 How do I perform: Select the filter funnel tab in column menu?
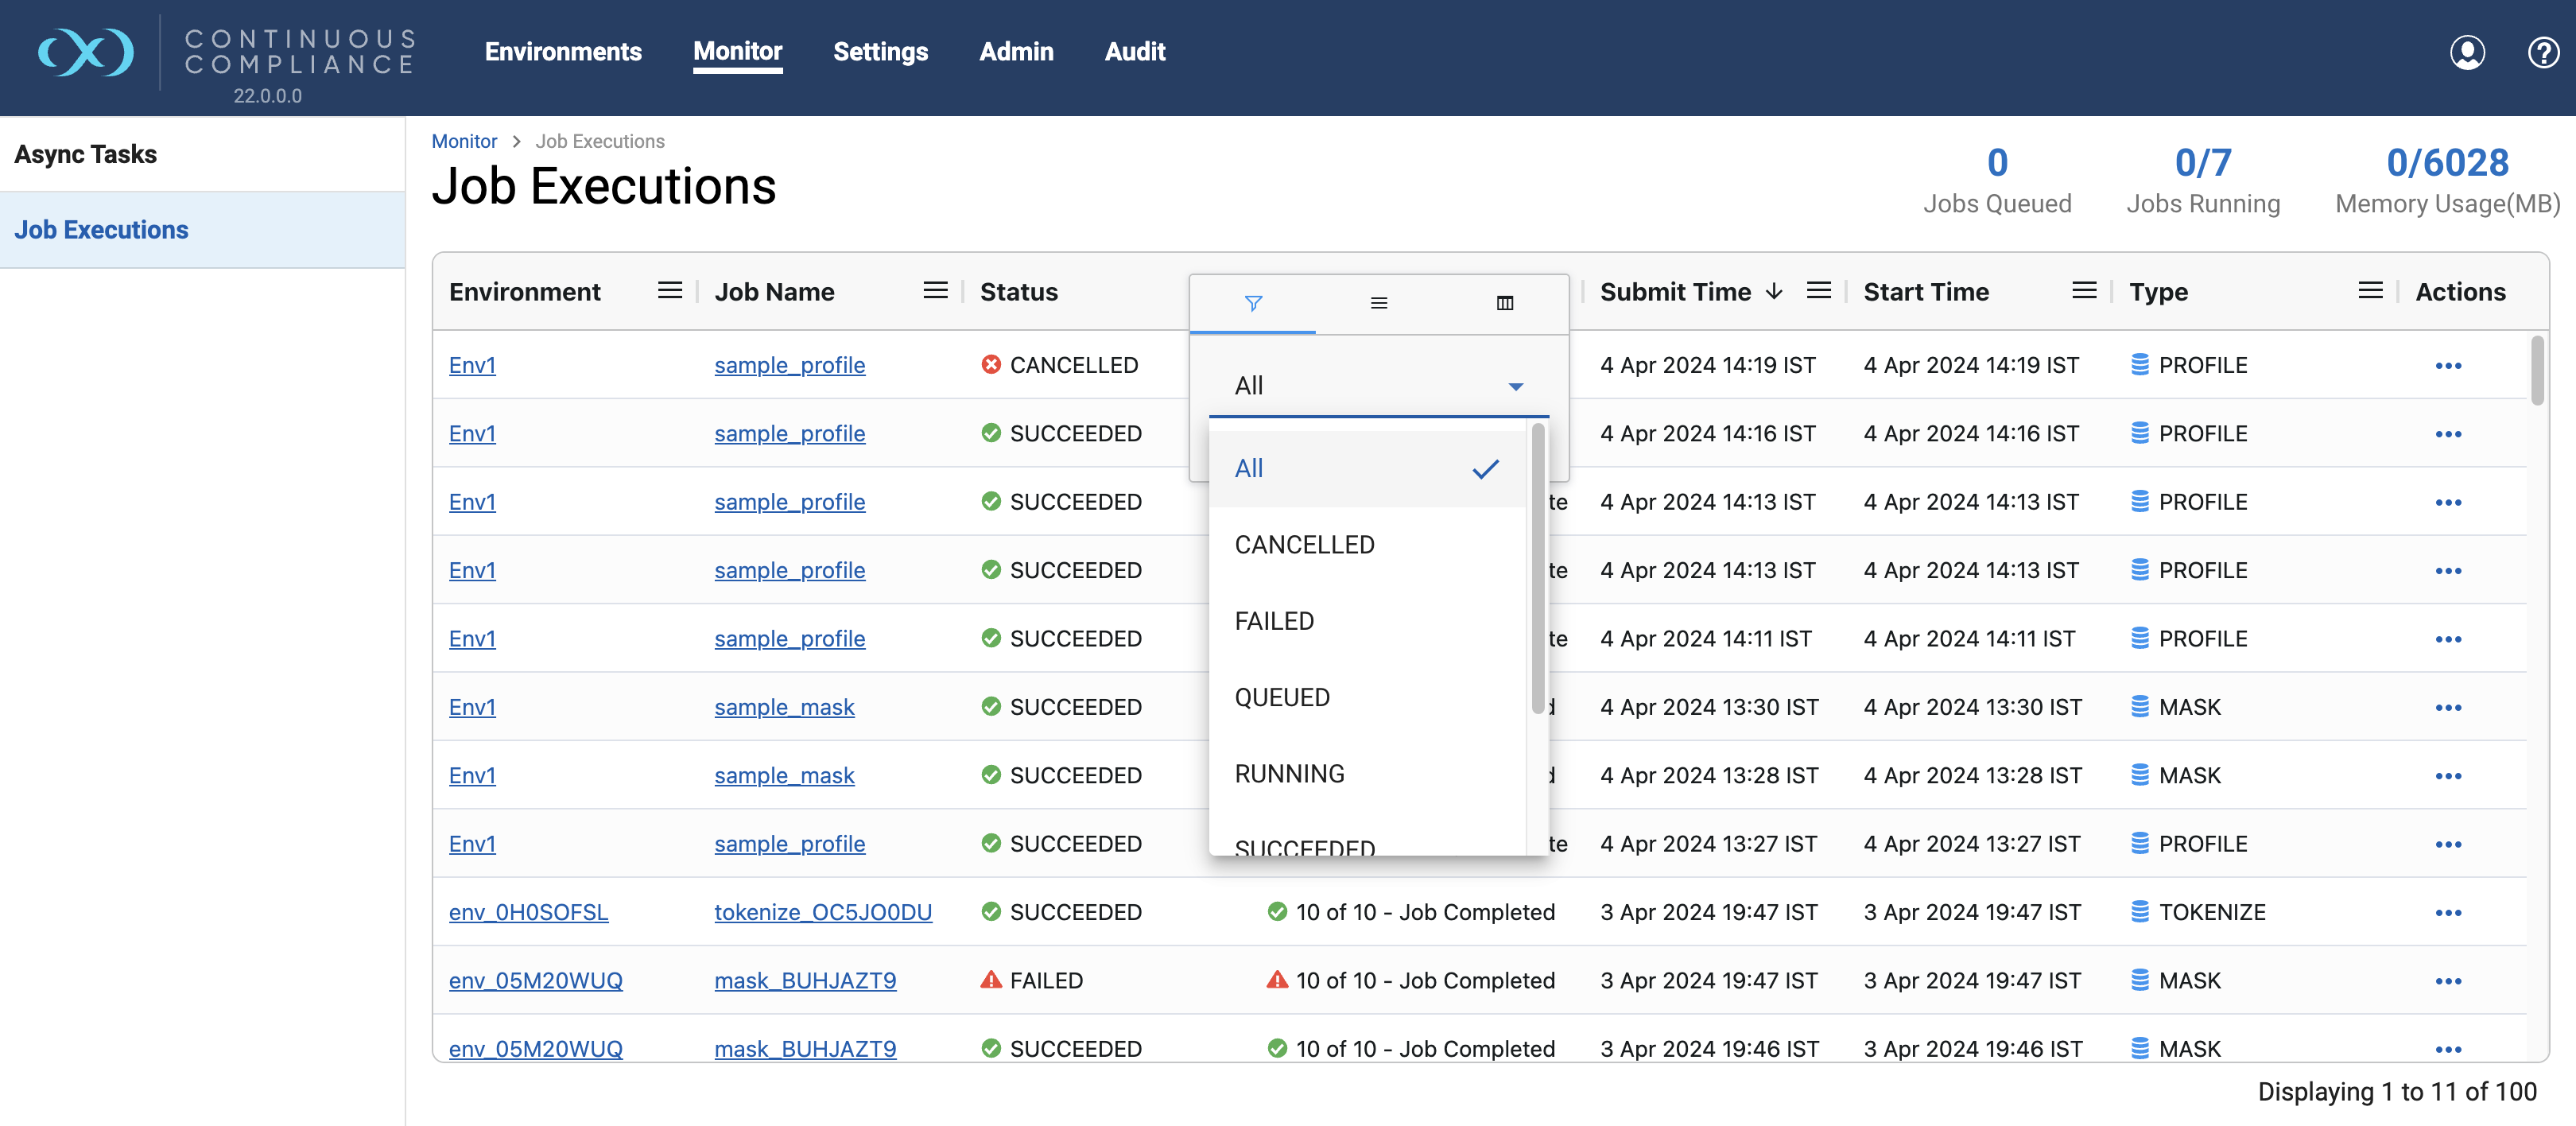point(1252,303)
